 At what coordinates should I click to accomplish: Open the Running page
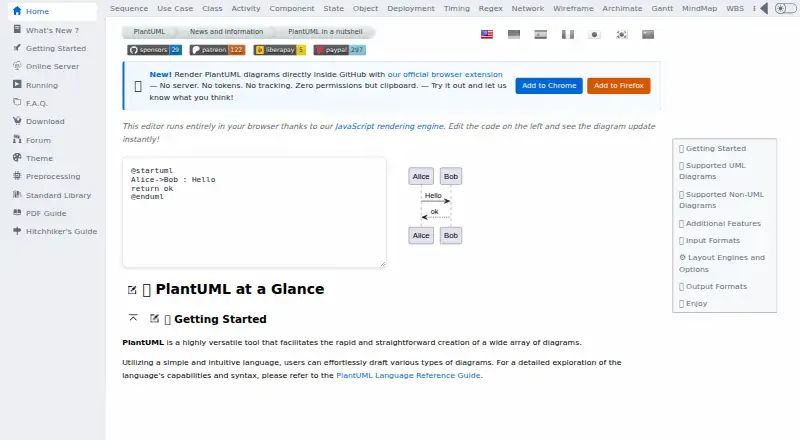pos(41,85)
